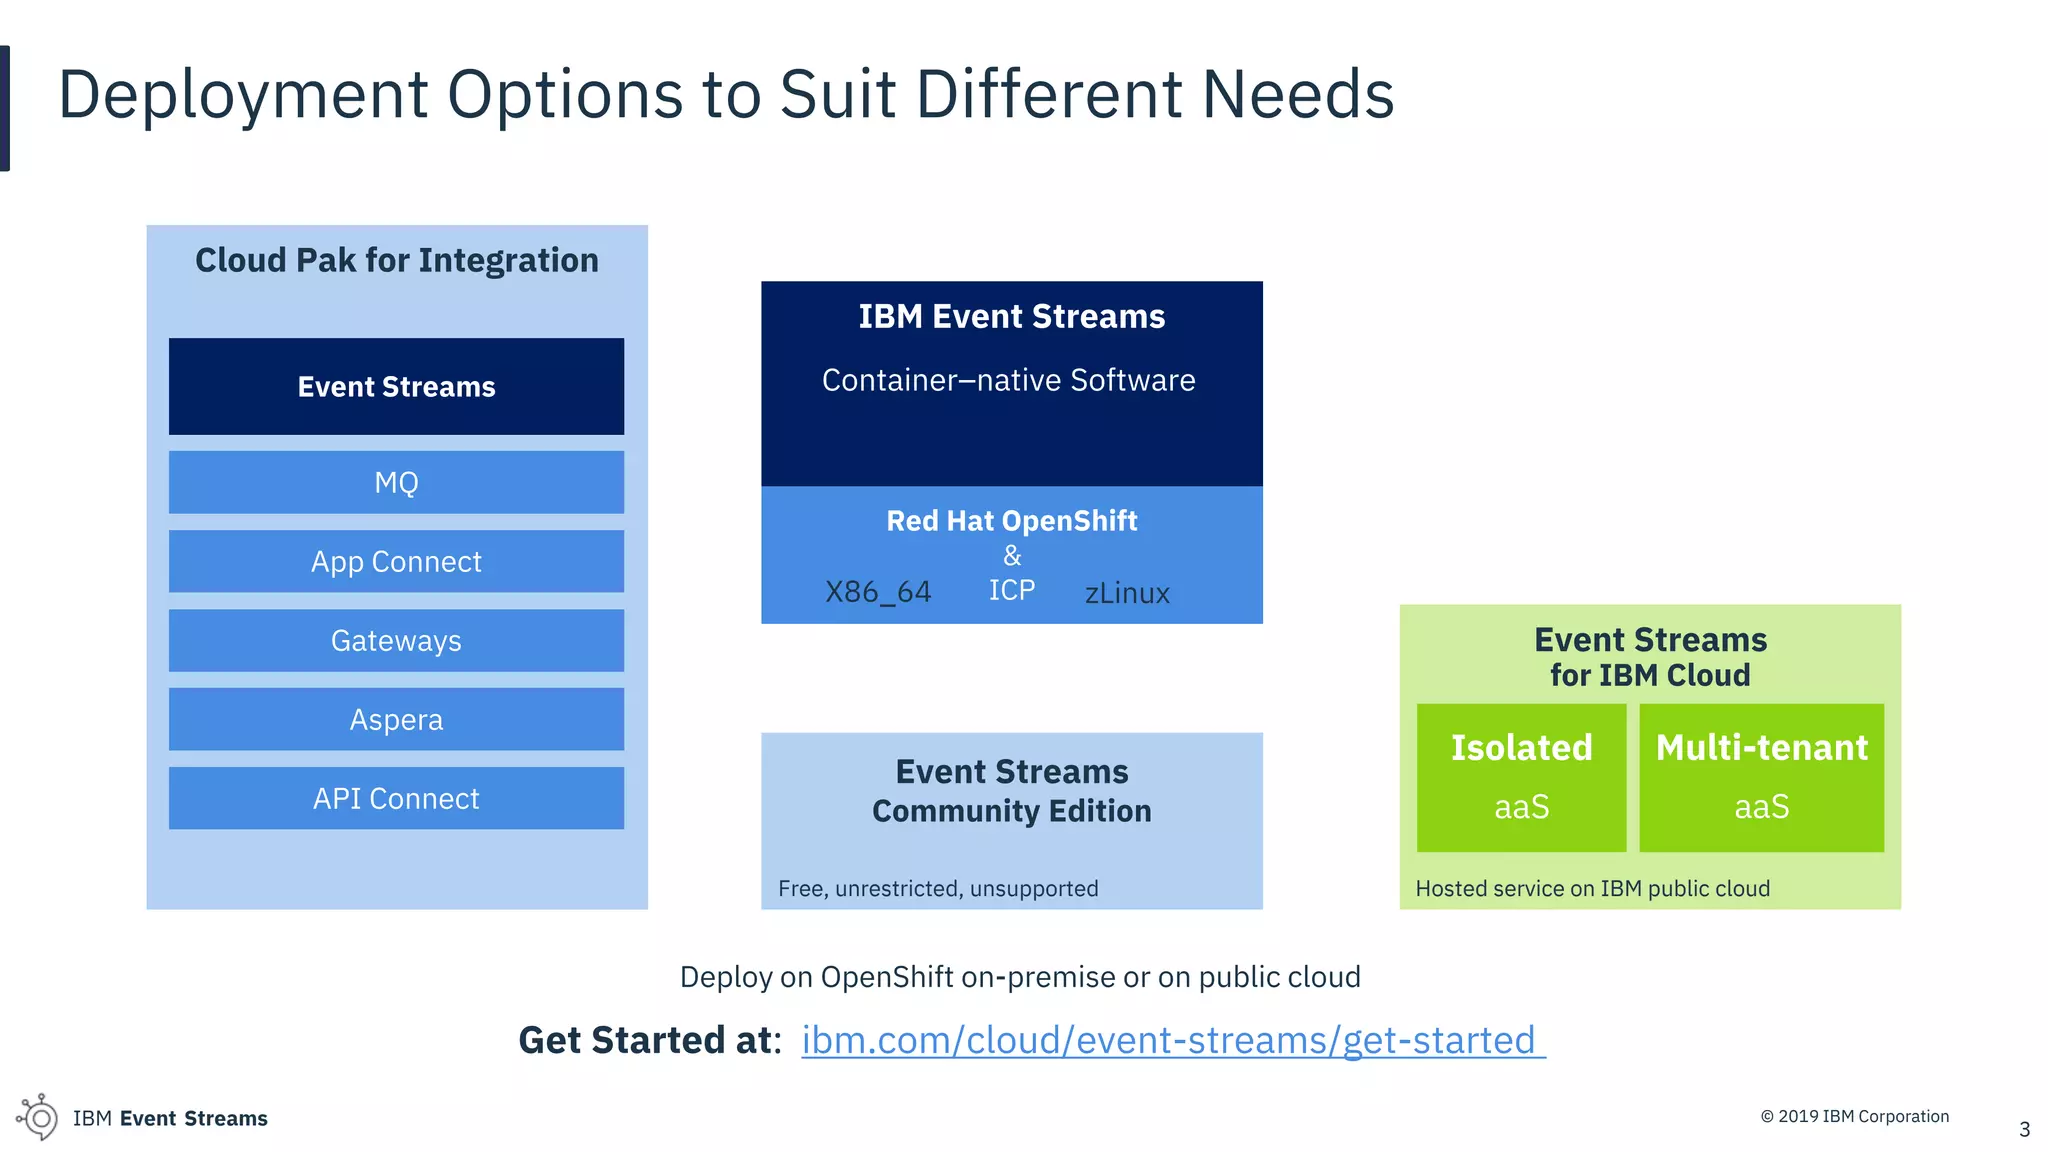Select the dark Event Streams box
This screenshot has height=1152, width=2048.
point(396,387)
